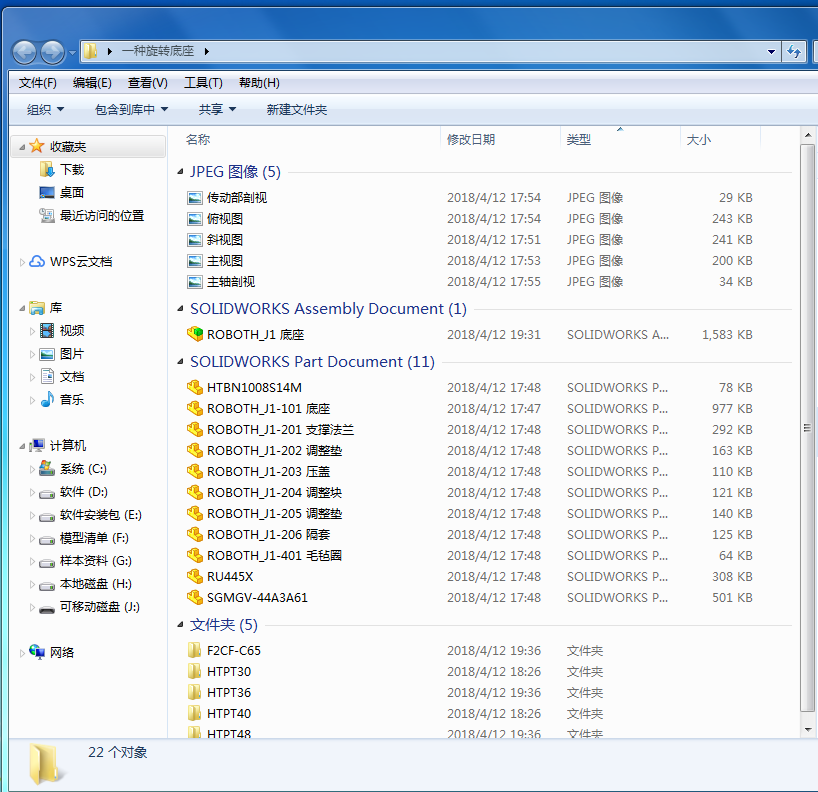
Task: Click the file list scrollbar up arrow
Action: point(808,135)
